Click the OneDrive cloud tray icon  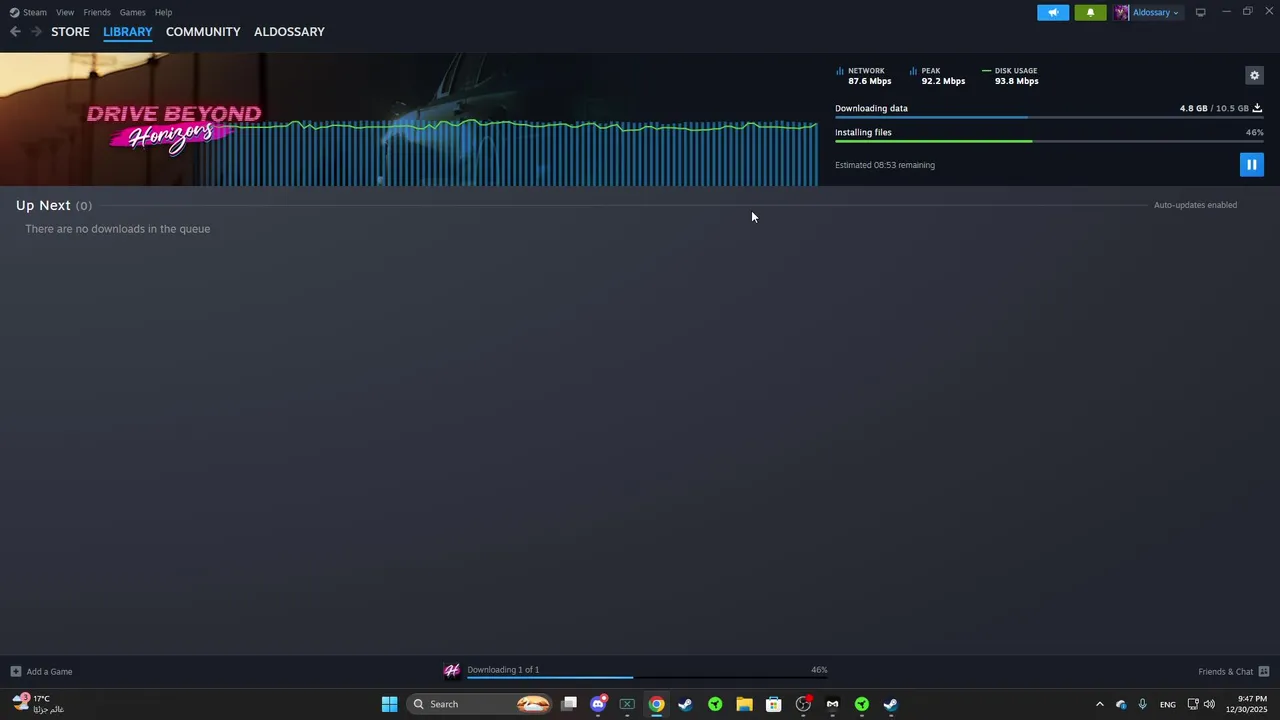(1121, 704)
